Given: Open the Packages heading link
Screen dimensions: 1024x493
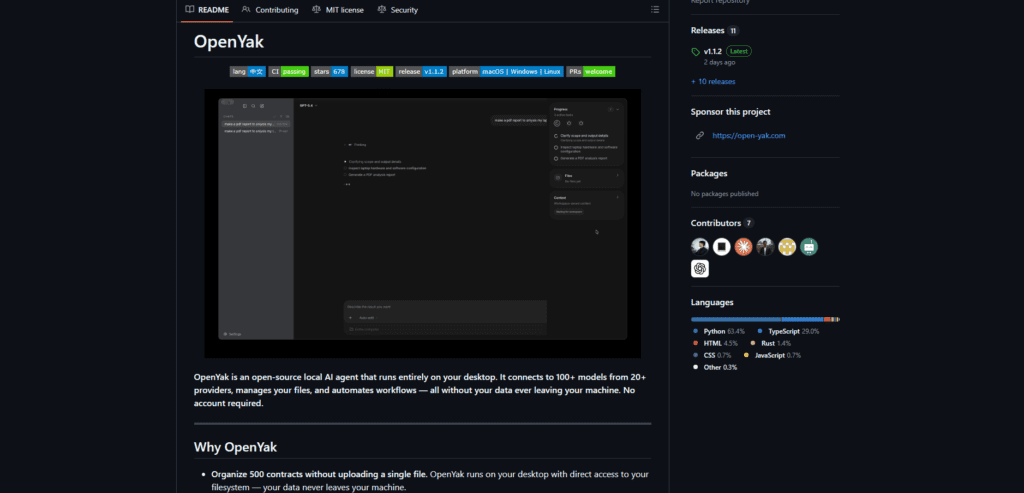Looking at the screenshot, I should [x=709, y=173].
